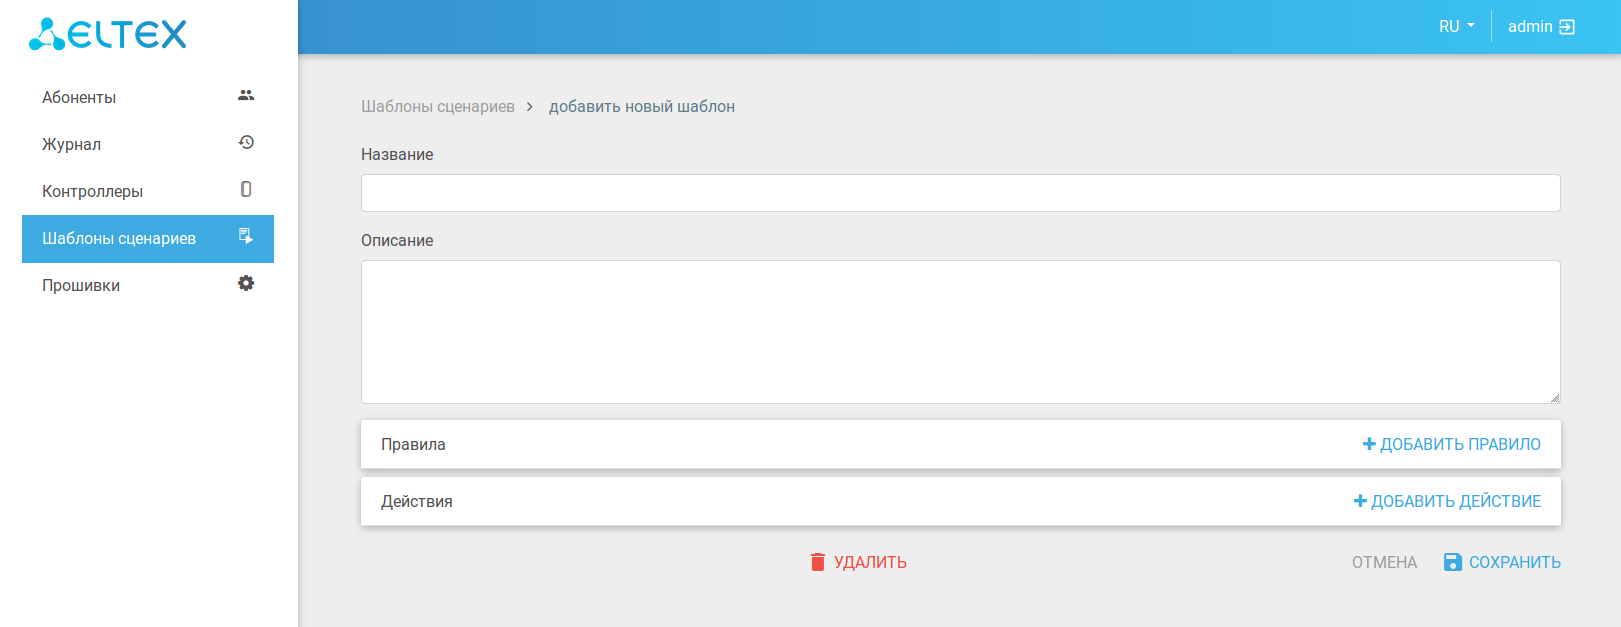Click the scenario templates icon

coord(246,237)
